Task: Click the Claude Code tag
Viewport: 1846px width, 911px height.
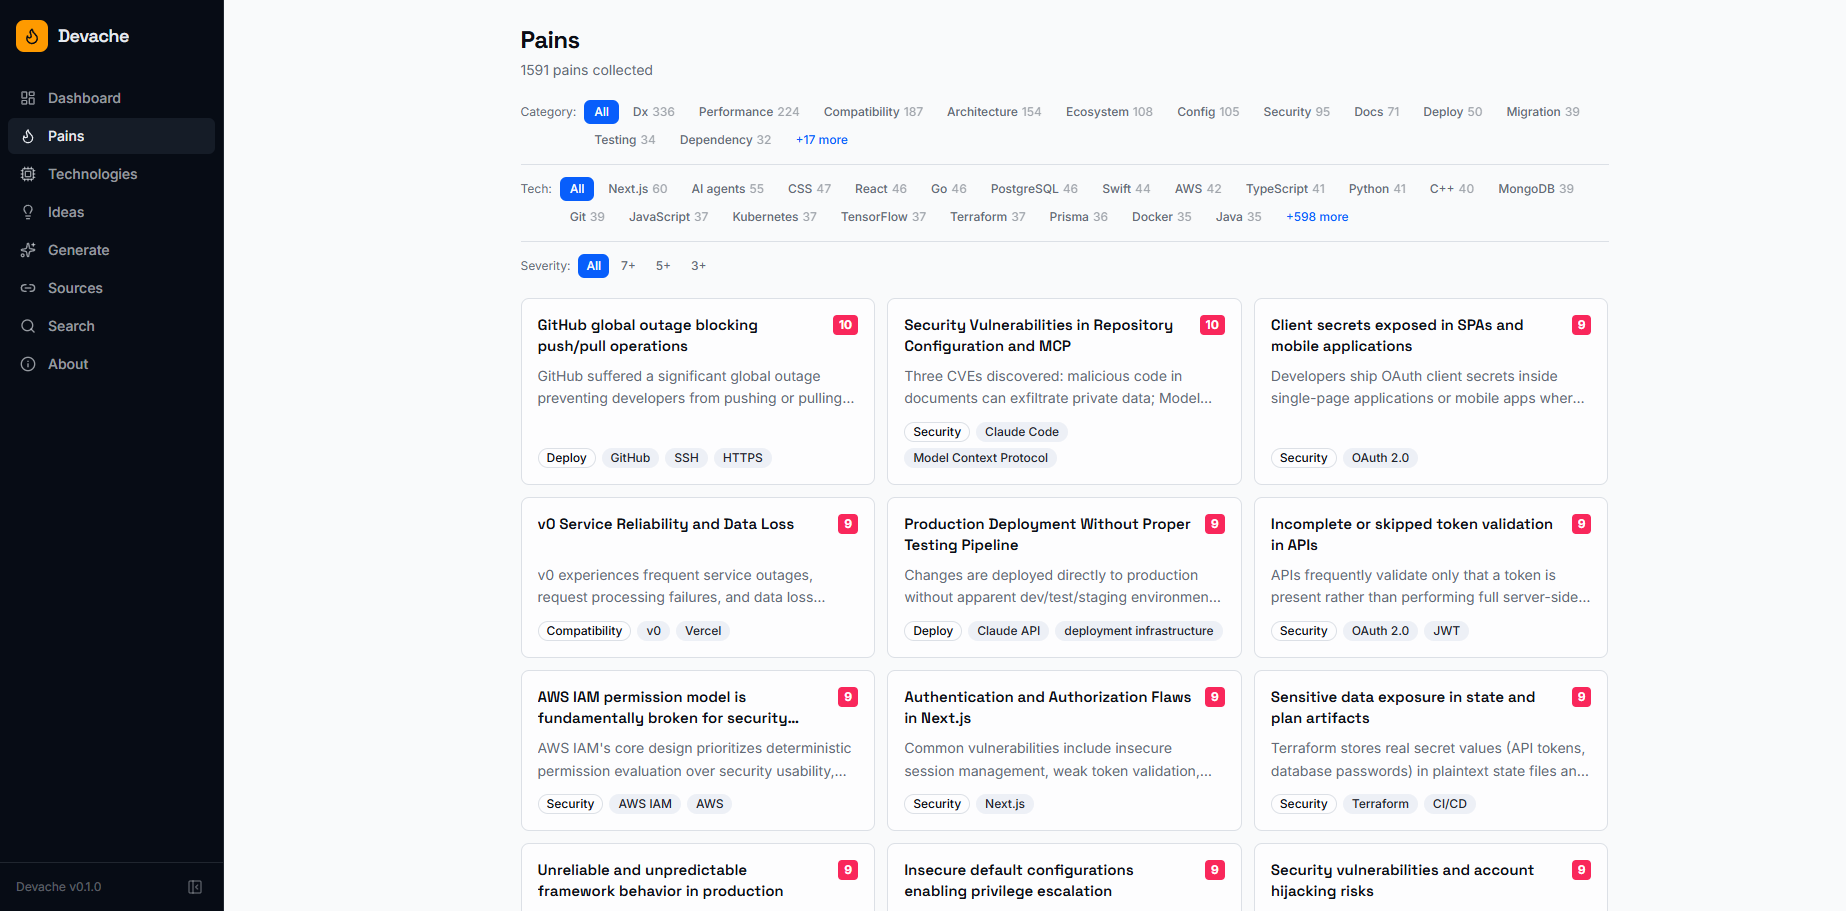Action: click(x=1021, y=432)
